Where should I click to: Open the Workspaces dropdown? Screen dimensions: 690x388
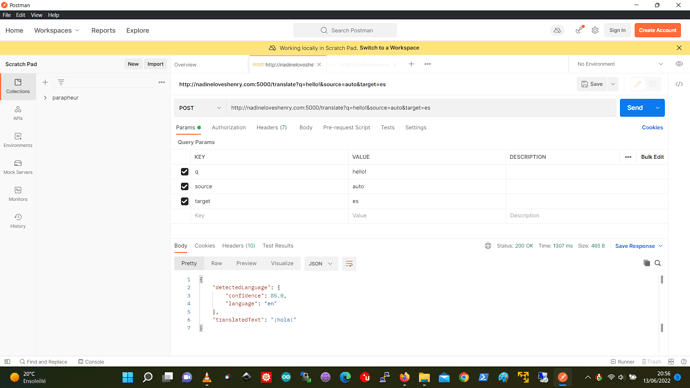click(x=56, y=30)
